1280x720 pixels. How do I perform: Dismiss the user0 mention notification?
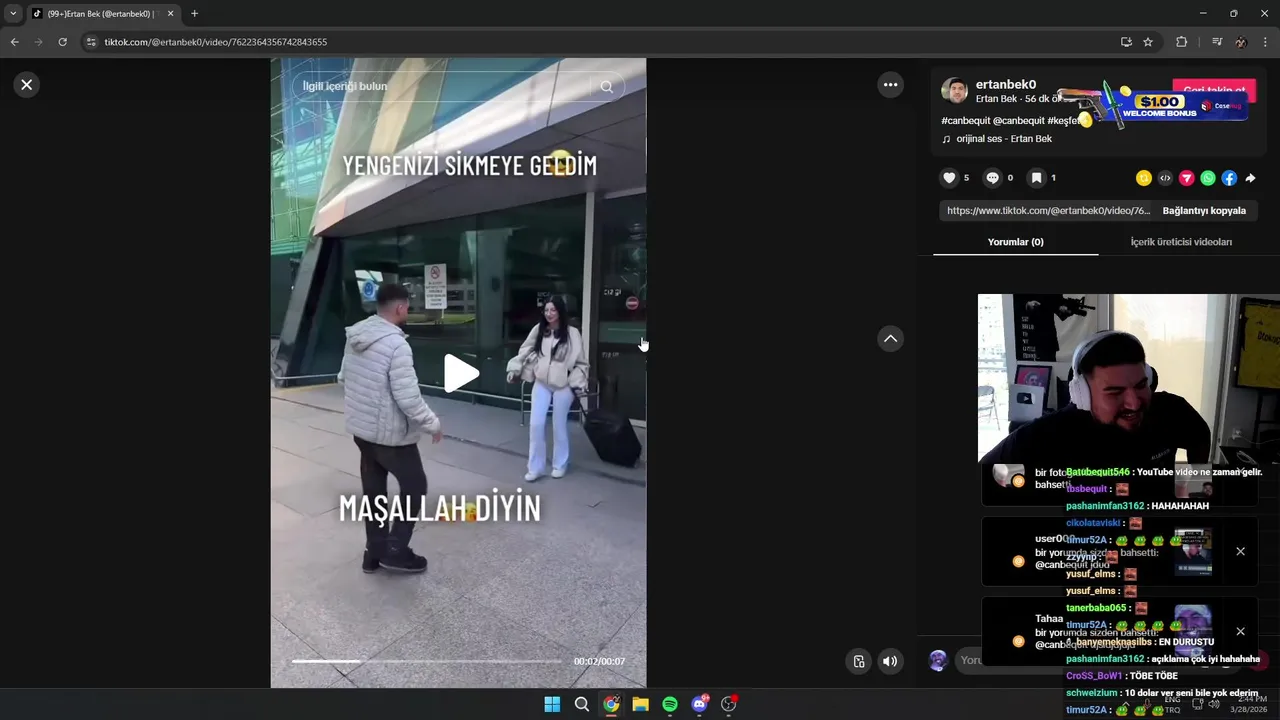pyautogui.click(x=1240, y=551)
